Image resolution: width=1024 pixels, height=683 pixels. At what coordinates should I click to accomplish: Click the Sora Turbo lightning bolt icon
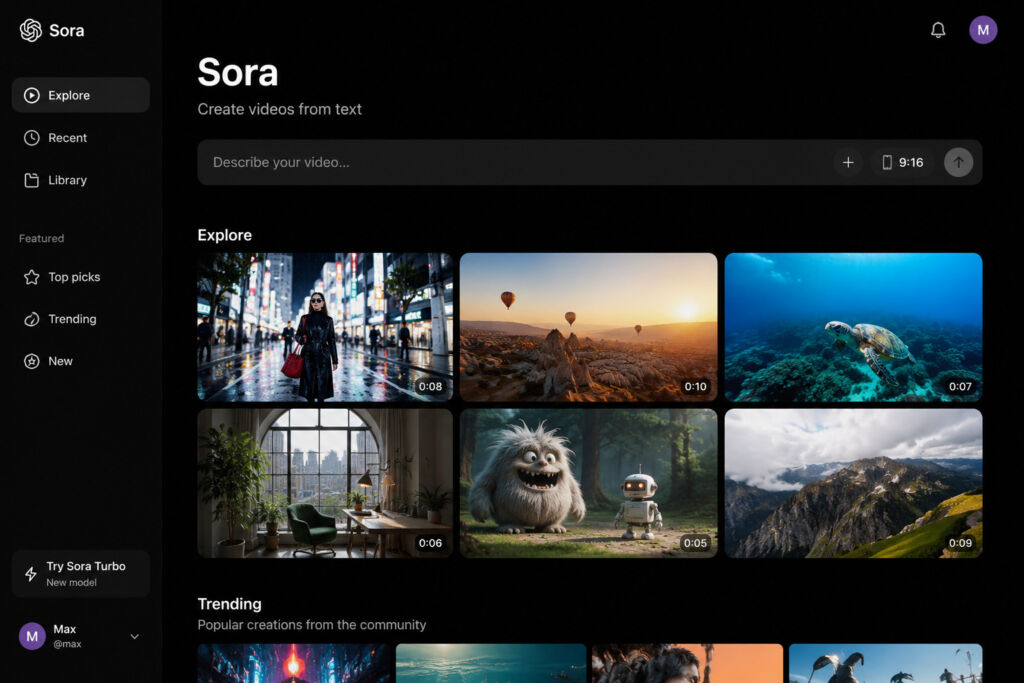coord(31,574)
